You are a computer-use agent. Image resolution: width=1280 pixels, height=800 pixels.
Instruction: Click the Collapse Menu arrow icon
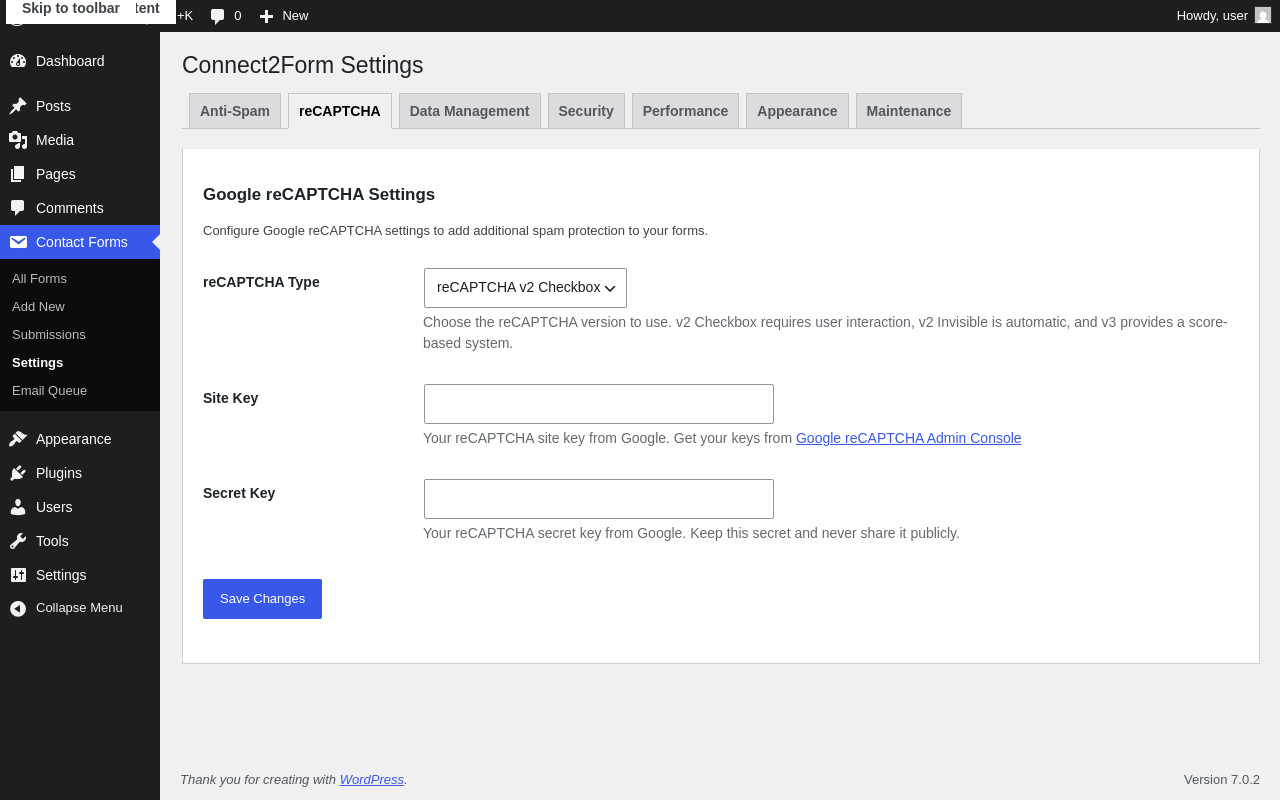tap(18, 608)
